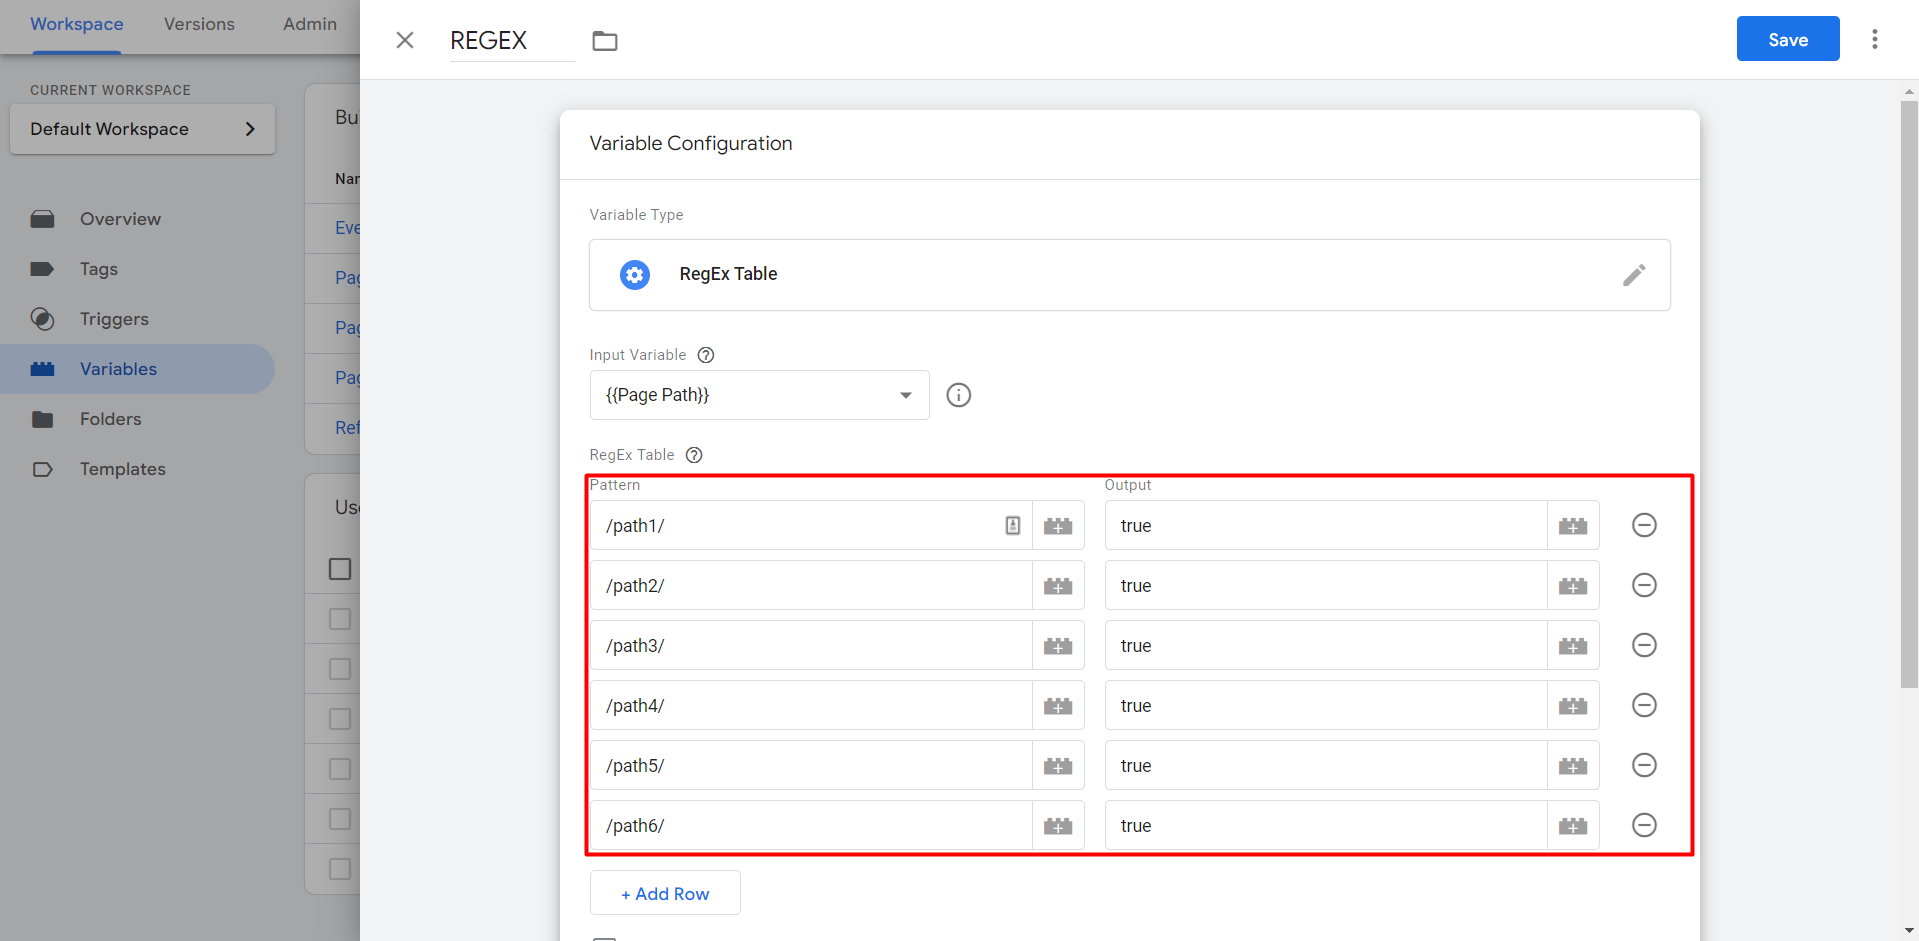Viewport: 1919px width, 941px height.
Task: Switch to the Versions tab
Action: pyautogui.click(x=199, y=24)
